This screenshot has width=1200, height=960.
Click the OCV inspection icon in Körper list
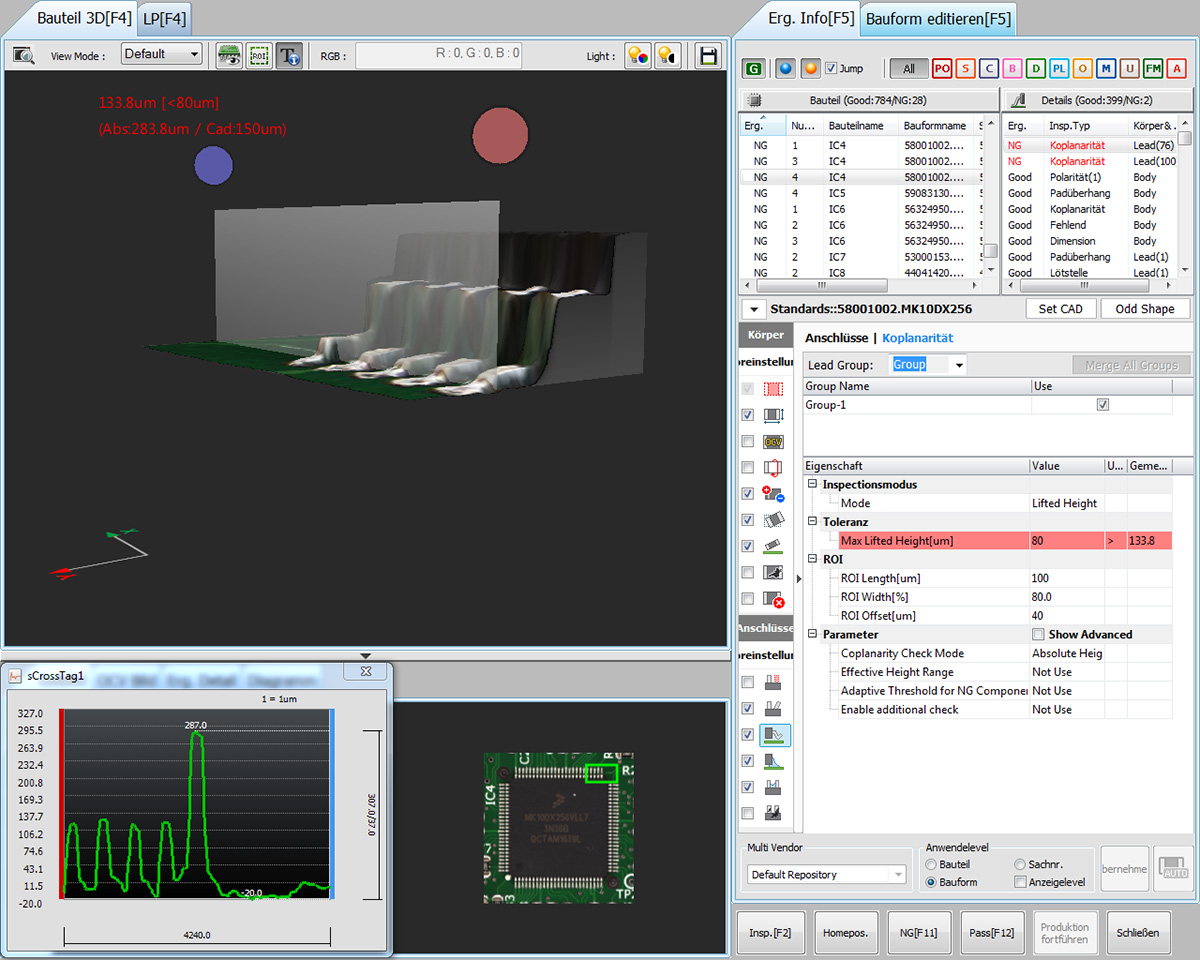coord(773,441)
